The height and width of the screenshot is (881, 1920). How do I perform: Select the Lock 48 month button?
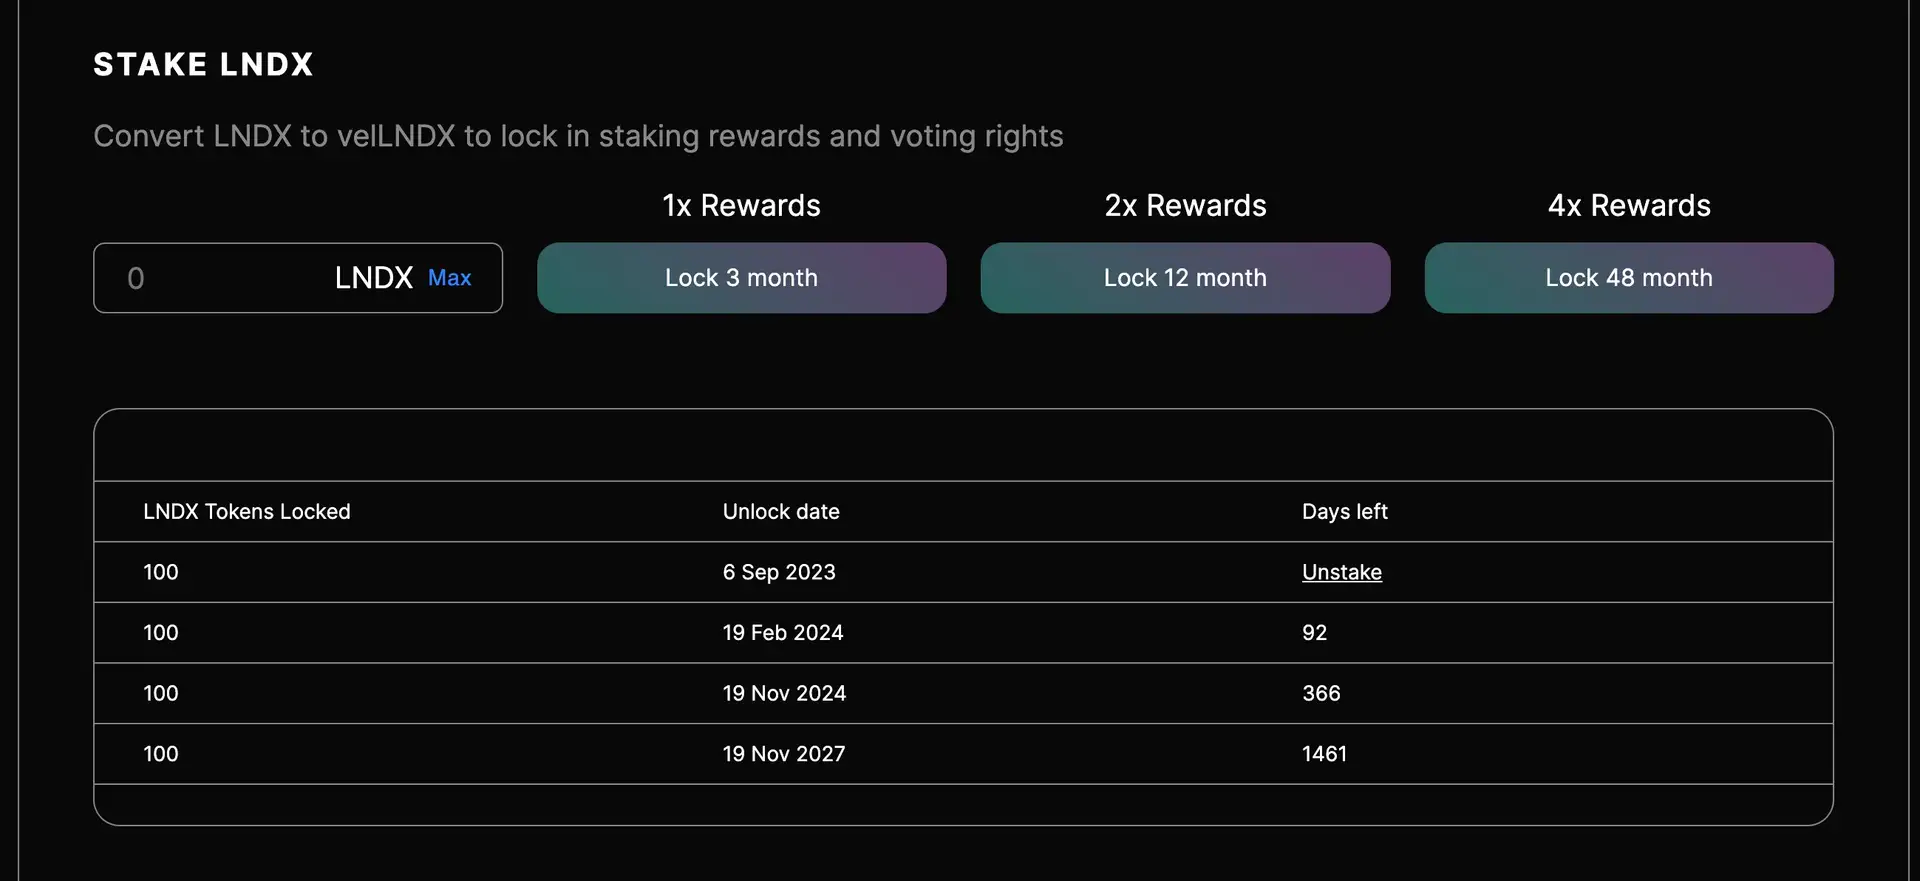pos(1629,278)
